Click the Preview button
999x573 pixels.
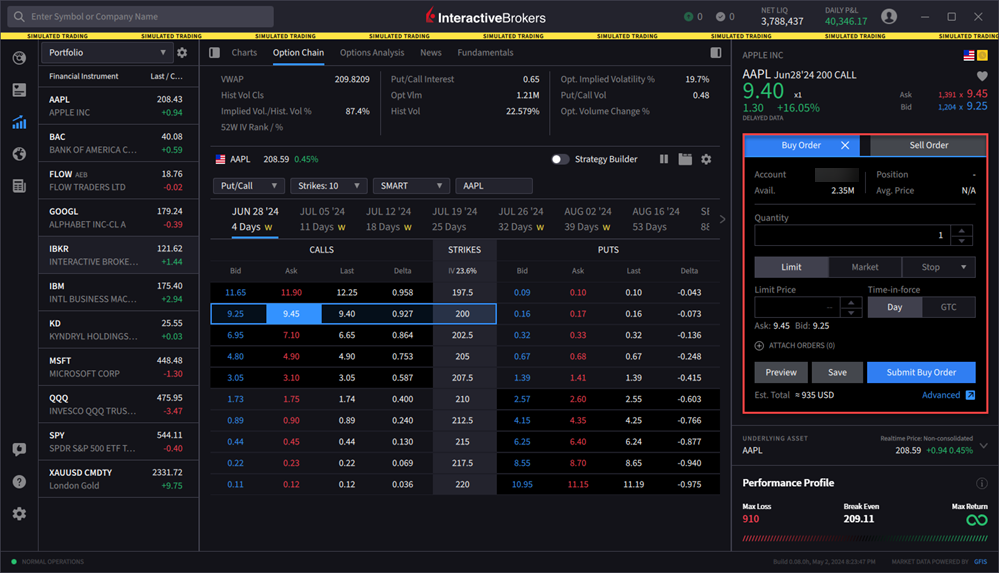coord(781,372)
